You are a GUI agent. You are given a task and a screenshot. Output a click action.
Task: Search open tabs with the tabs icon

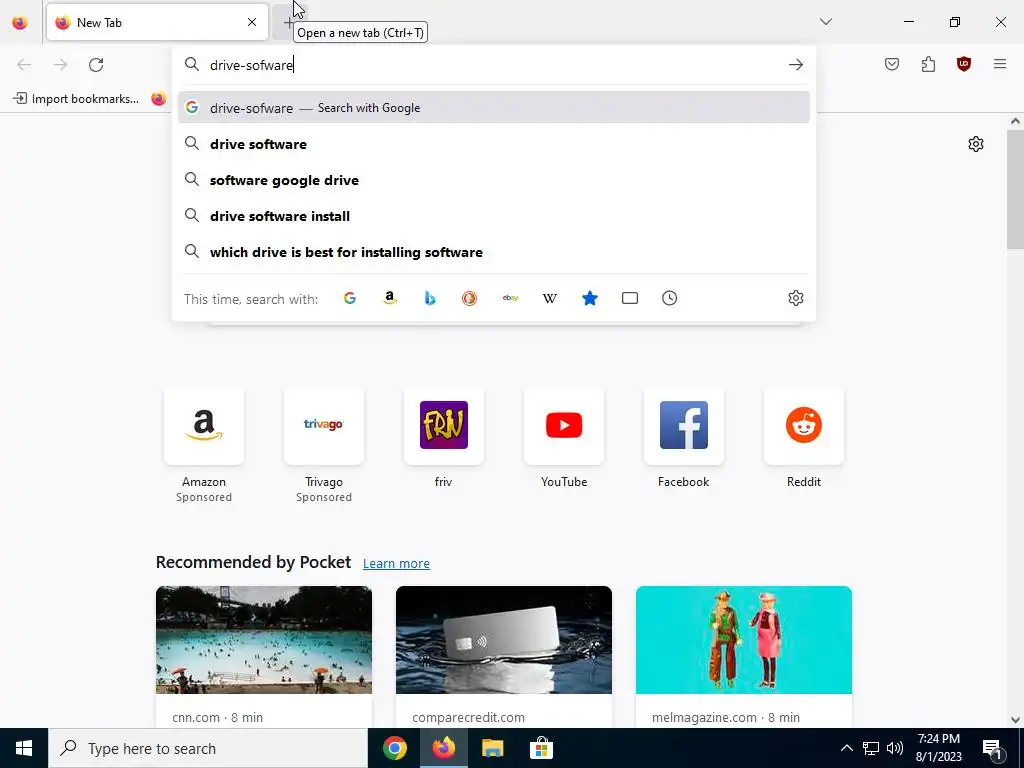point(630,298)
